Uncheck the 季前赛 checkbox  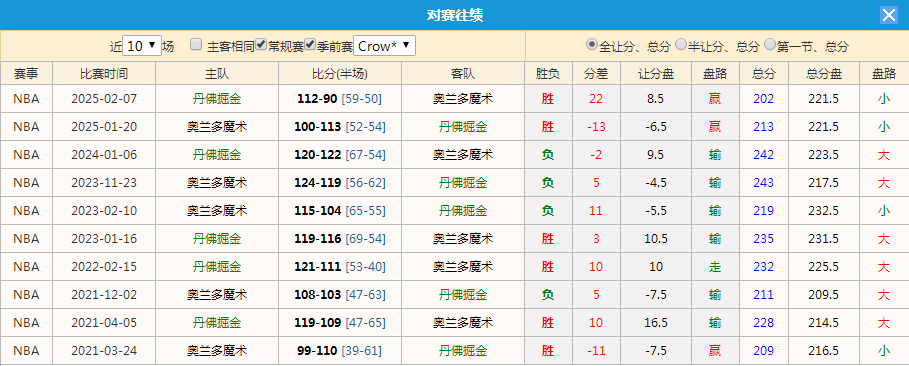(310, 45)
